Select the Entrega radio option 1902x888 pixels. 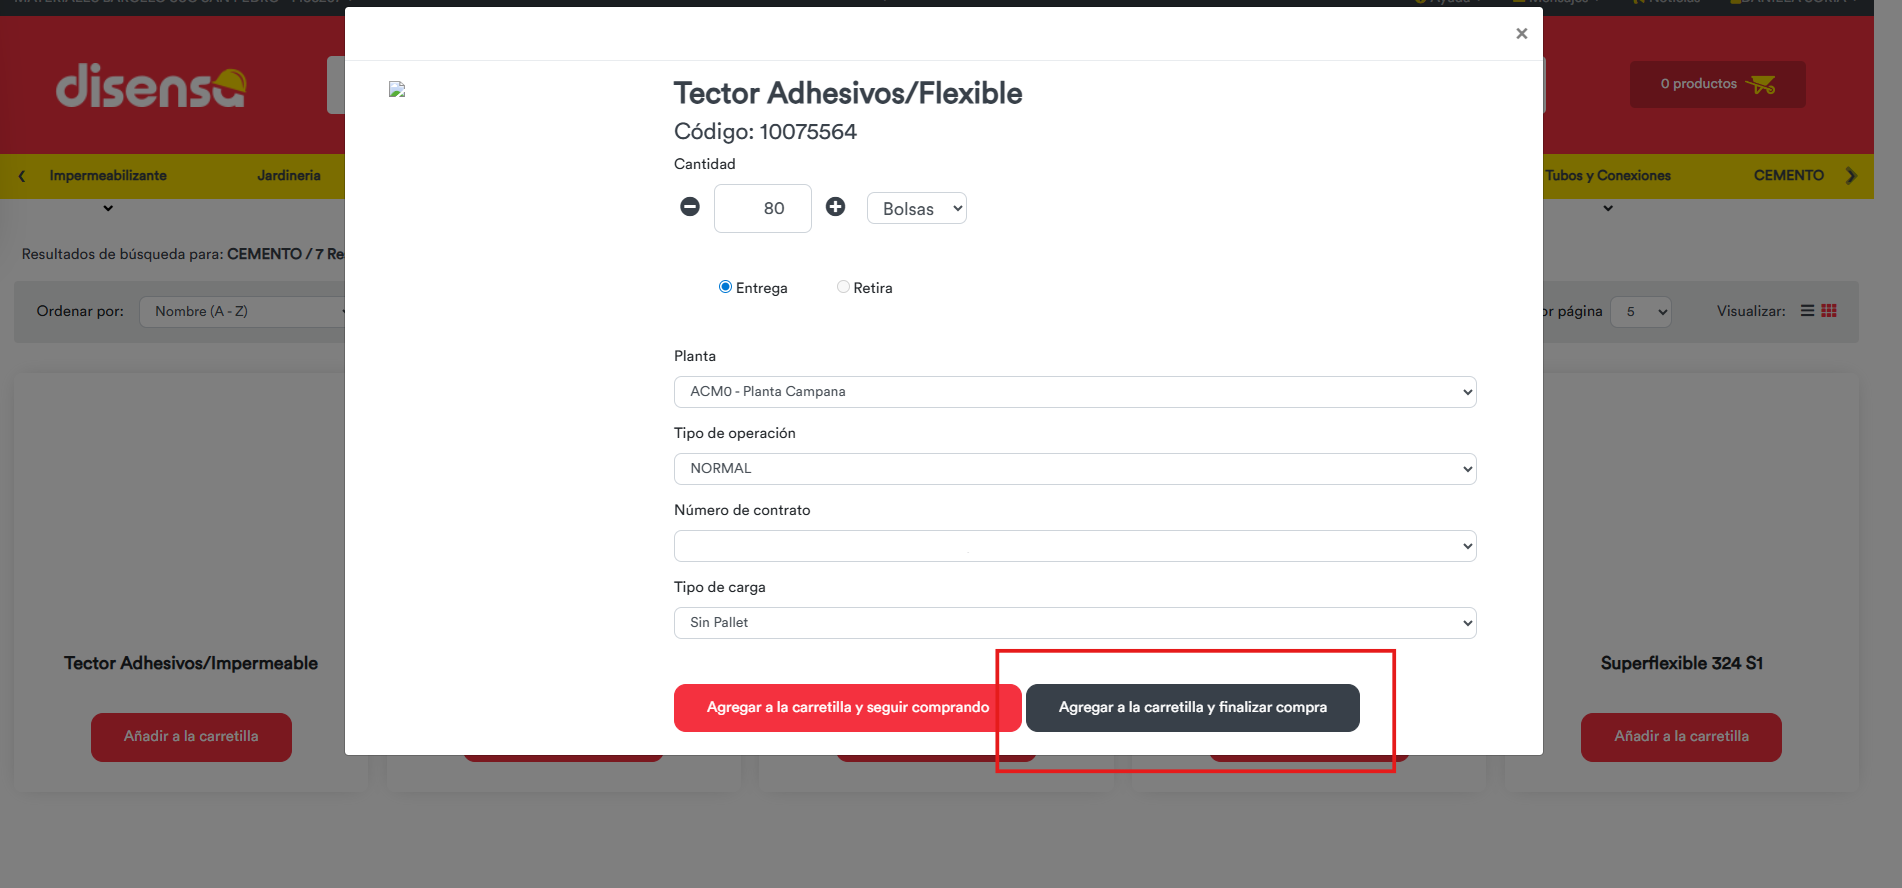[726, 287]
